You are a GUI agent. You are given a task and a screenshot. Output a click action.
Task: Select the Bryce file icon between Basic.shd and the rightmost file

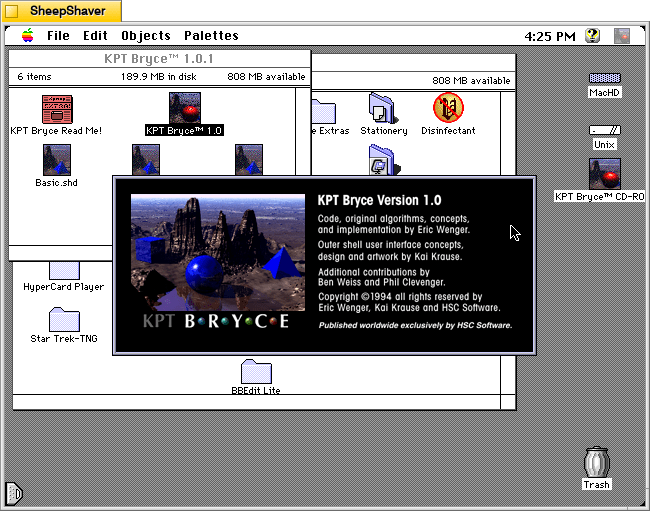(146, 160)
